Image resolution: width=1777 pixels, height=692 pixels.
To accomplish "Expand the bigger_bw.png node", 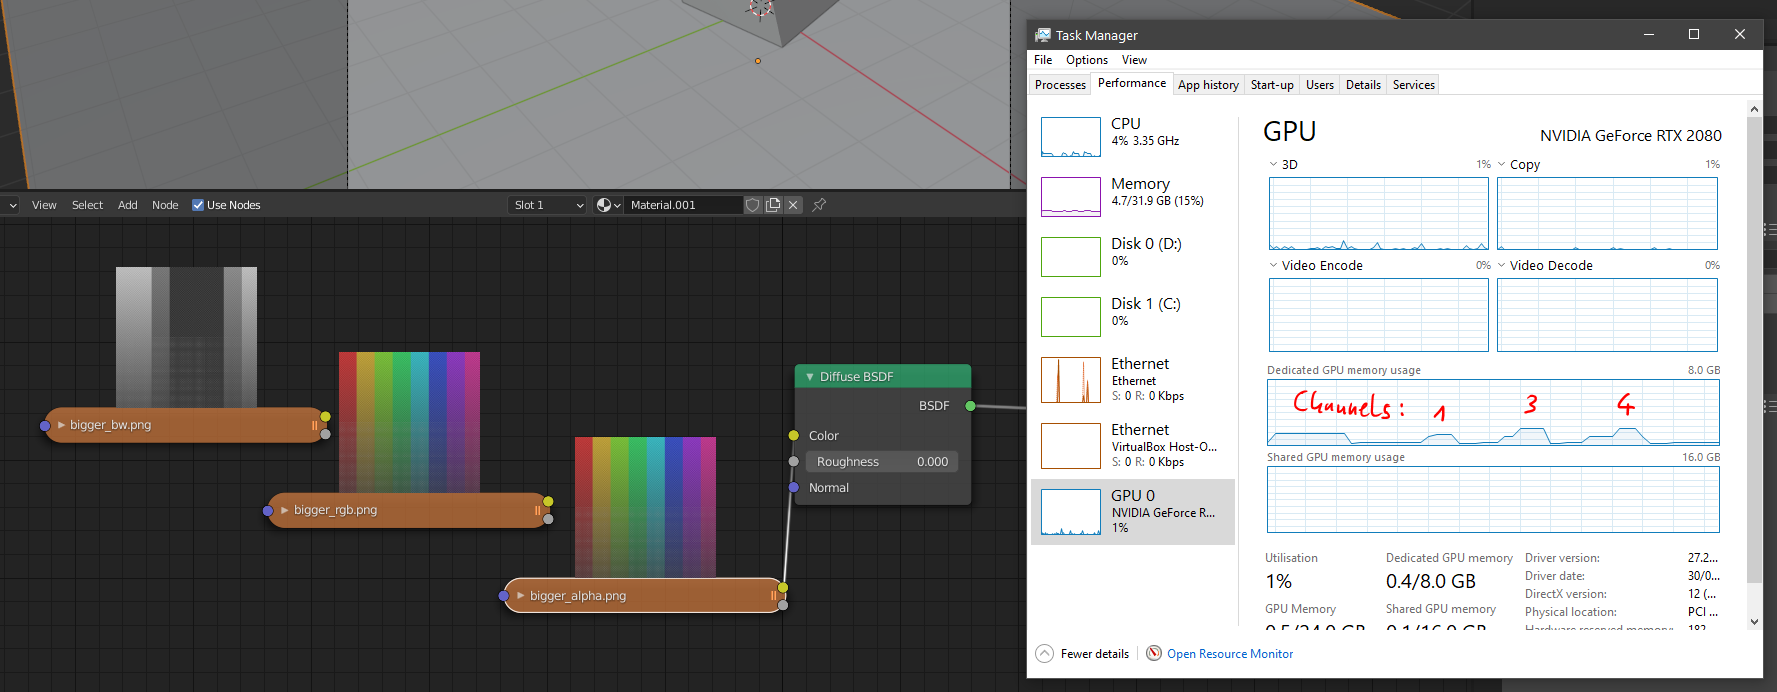I will (61, 425).
